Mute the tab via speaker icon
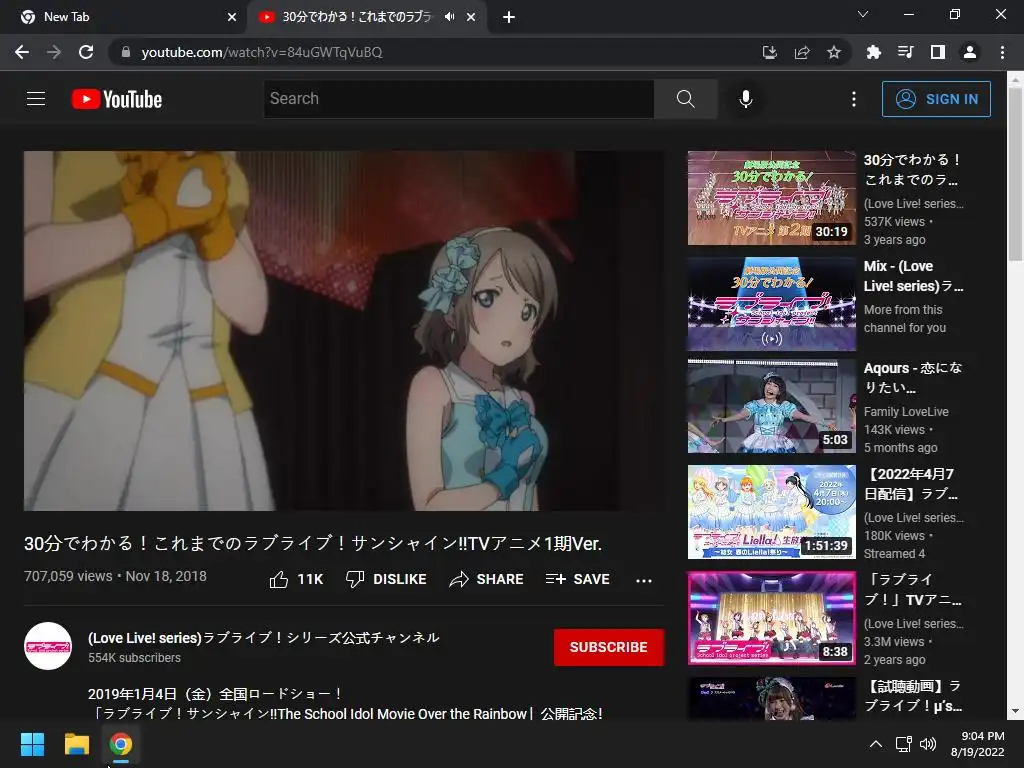1024x768 pixels. coord(449,17)
